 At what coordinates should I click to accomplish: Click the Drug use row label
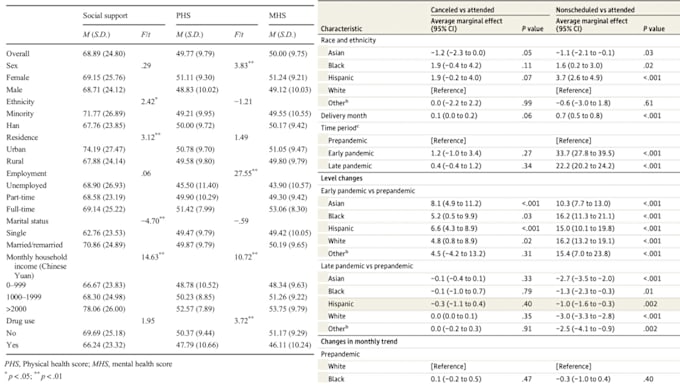(20, 321)
